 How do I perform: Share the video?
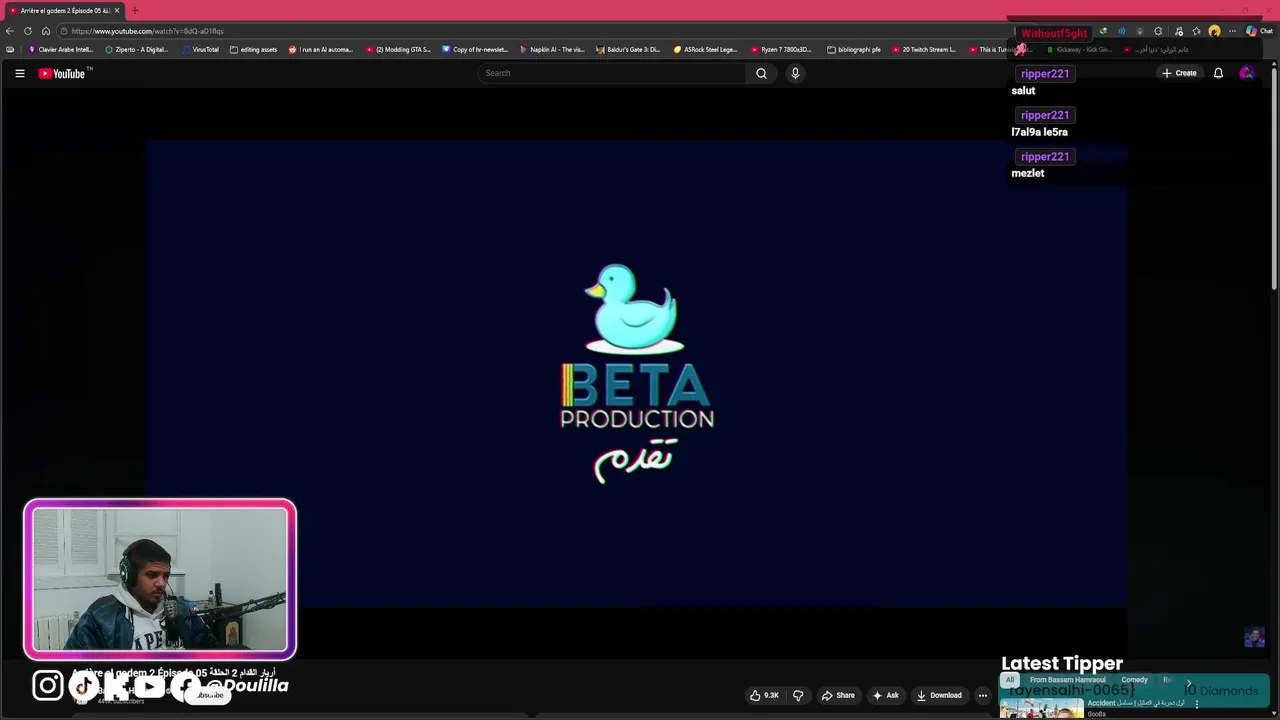[x=838, y=695]
